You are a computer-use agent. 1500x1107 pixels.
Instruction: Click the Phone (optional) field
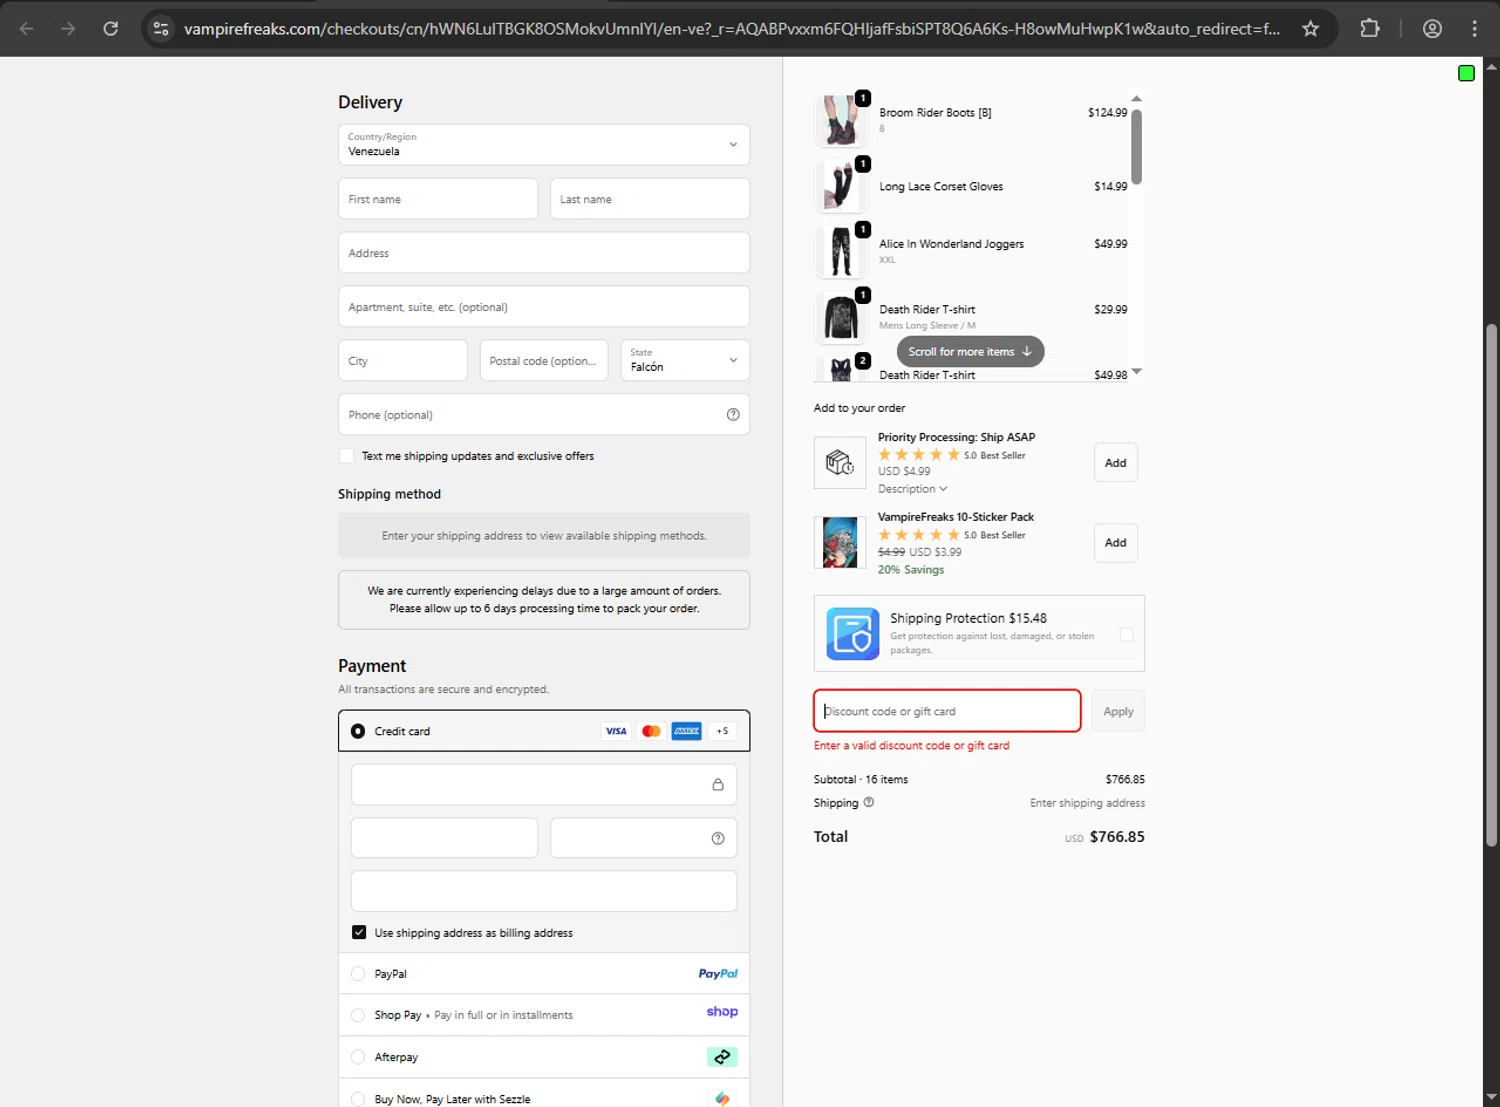tap(544, 415)
